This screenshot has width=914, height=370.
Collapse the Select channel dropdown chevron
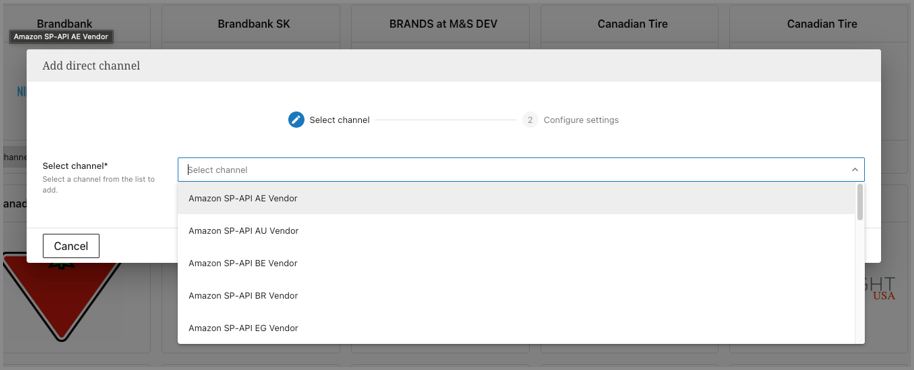tap(855, 170)
